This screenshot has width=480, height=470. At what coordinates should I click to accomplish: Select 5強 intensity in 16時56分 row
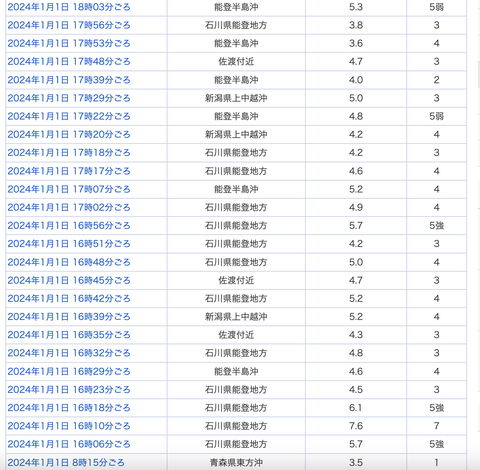tap(436, 226)
